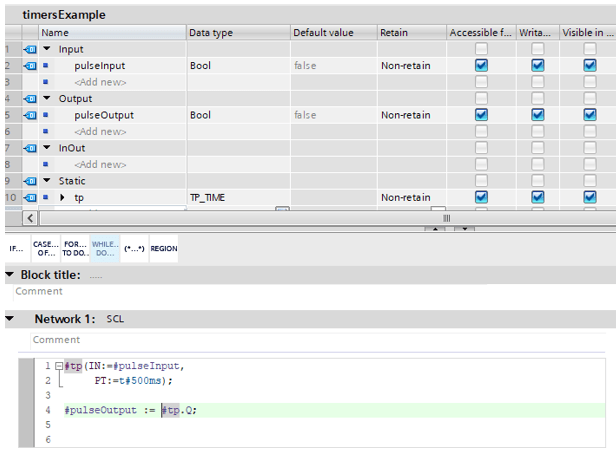
Task: Toggle Visible checkbox for pulseOutput
Action: point(590,115)
